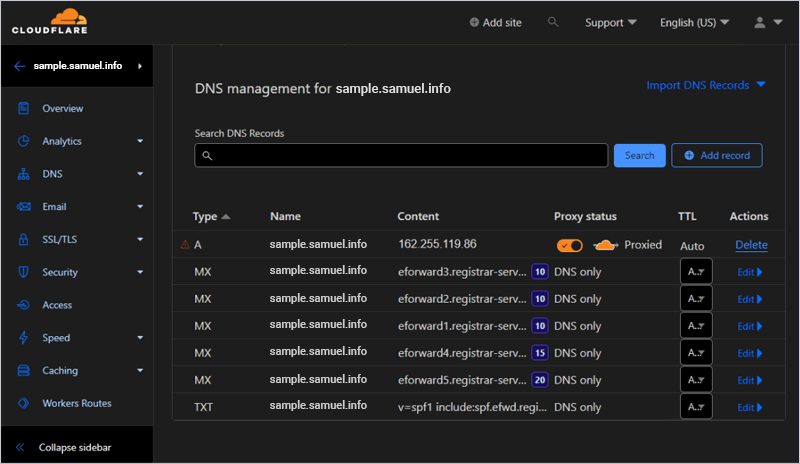Screen dimensions: 800x464
Task: Toggle the proxy switch on the A record
Action: (x=570, y=246)
